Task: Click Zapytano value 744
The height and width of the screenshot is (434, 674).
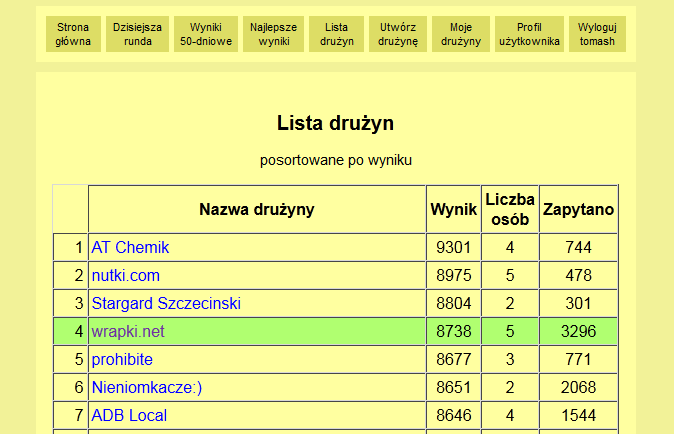Action: pos(578,248)
